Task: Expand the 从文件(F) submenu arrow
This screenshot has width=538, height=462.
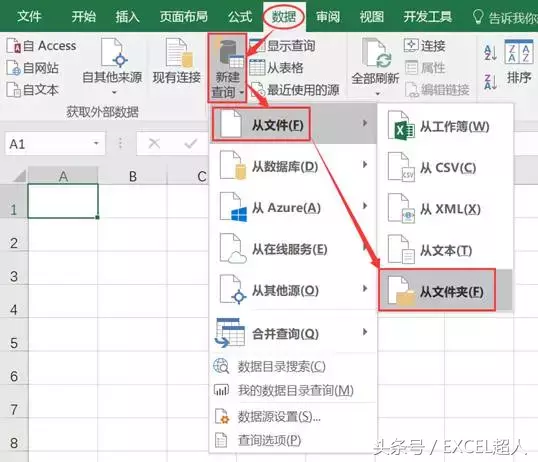Action: click(365, 123)
